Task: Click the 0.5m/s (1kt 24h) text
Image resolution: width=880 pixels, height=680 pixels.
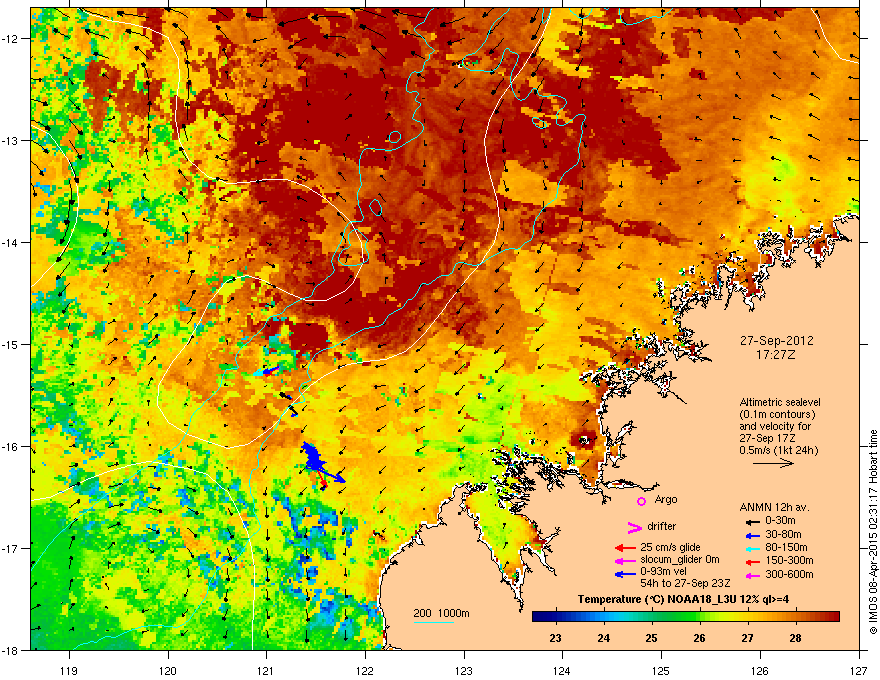Action: (x=778, y=450)
